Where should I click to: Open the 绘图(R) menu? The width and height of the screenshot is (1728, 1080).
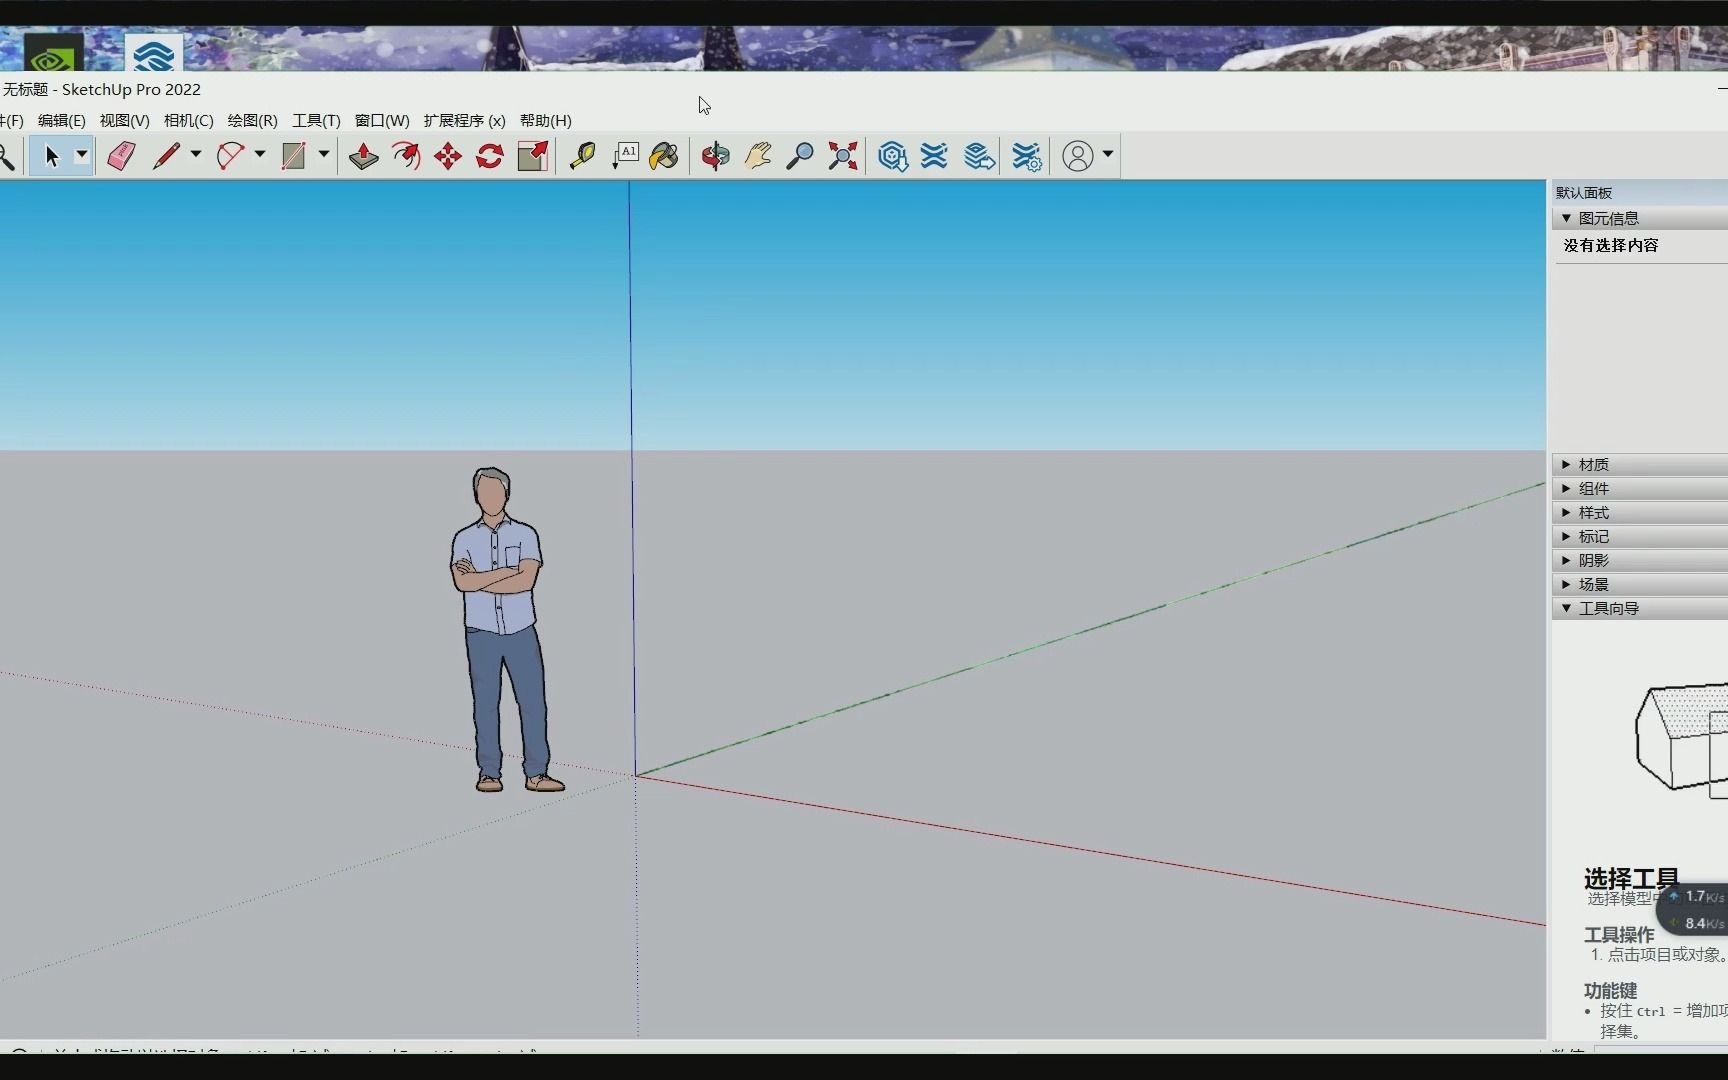(252, 120)
